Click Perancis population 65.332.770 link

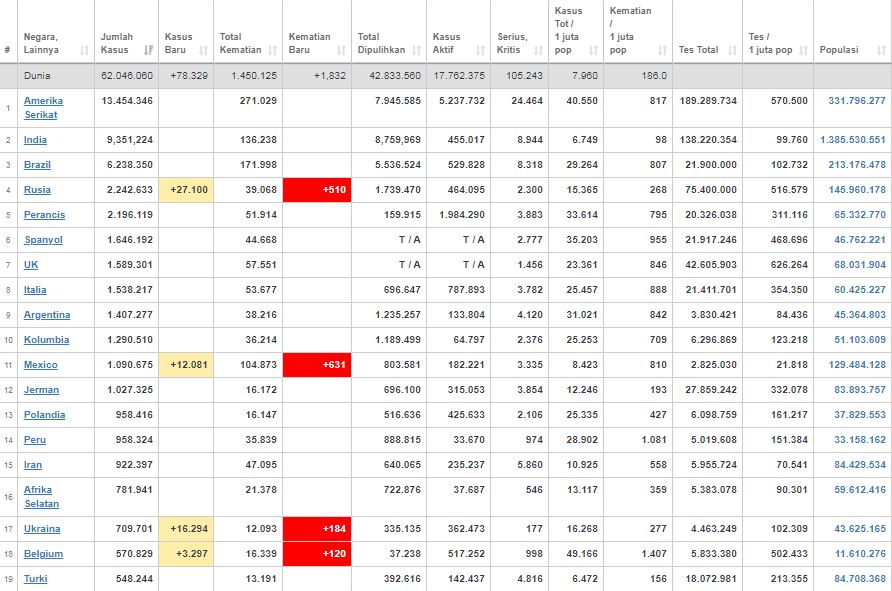coord(860,215)
